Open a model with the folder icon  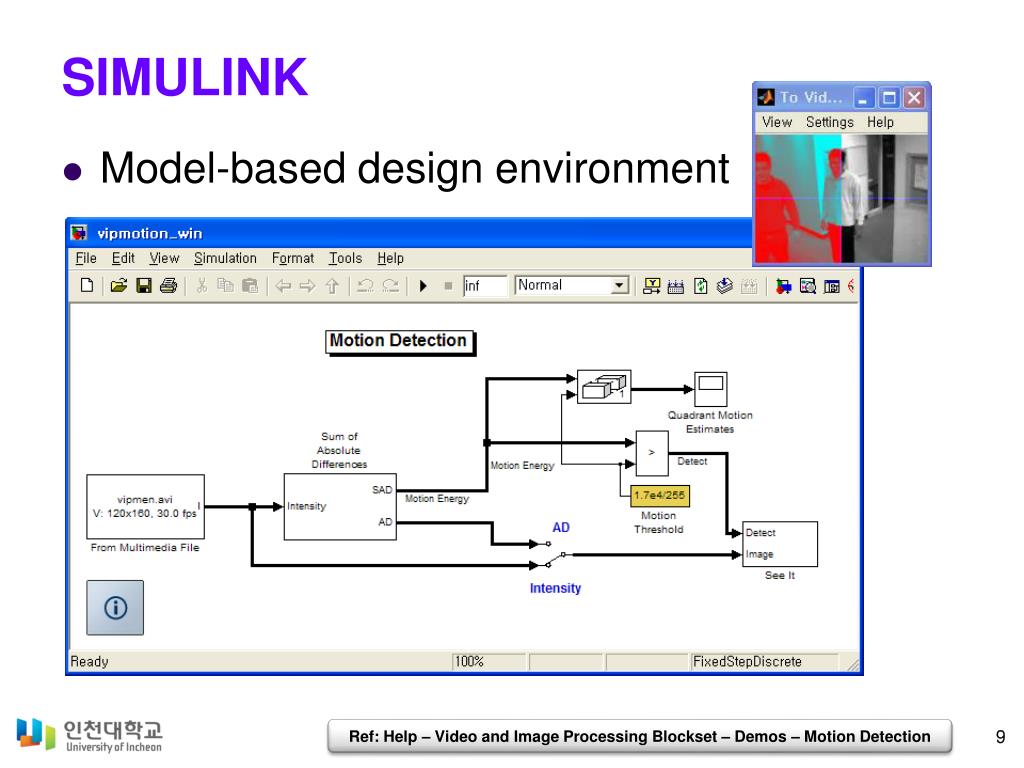click(x=118, y=285)
